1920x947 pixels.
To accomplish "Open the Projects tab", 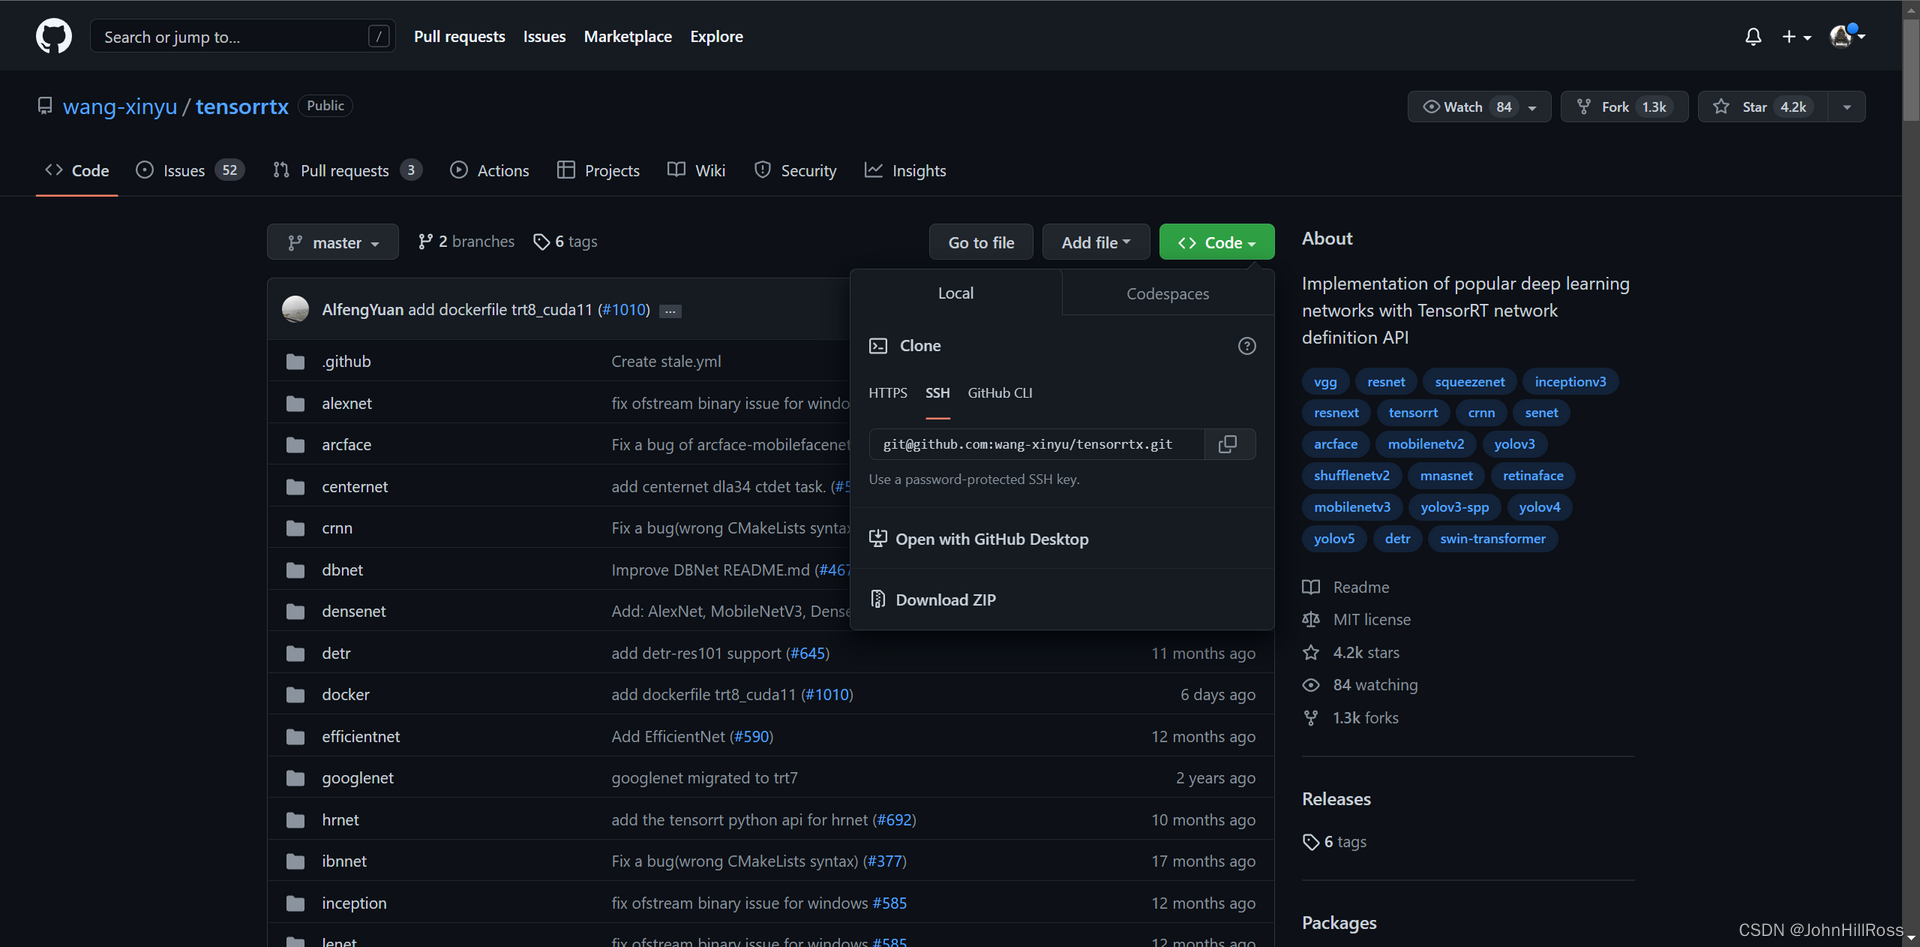I will click(599, 170).
